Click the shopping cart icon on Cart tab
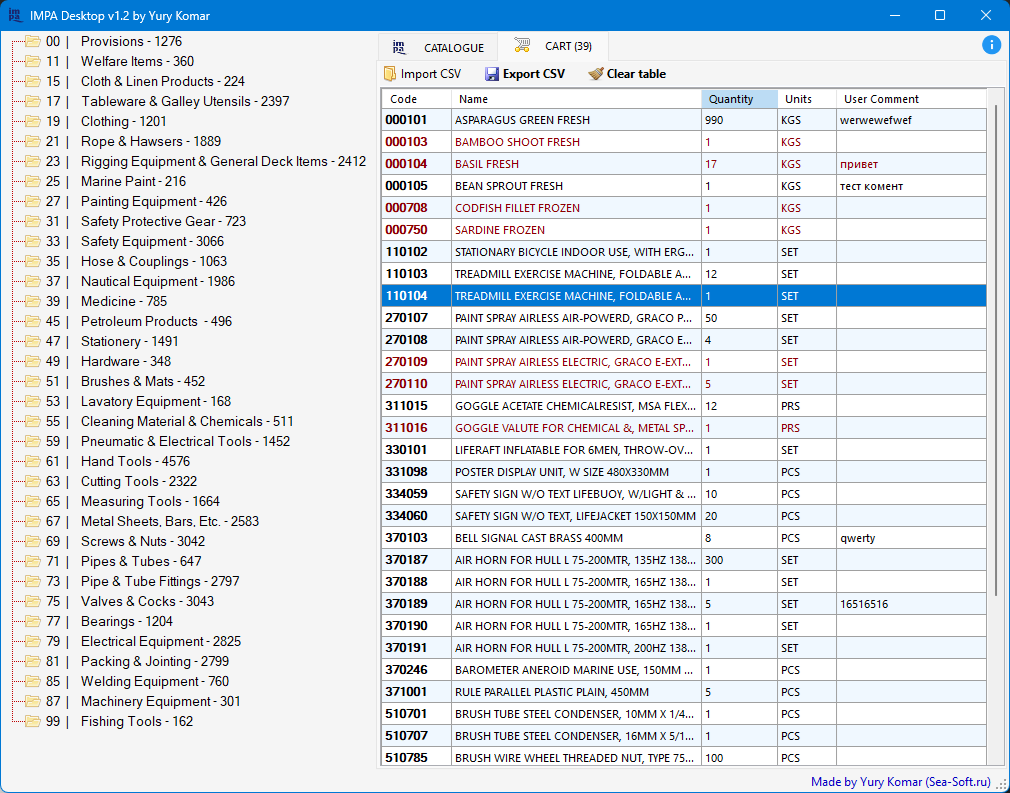Screen dimensions: 1010x793 click(x=522, y=46)
